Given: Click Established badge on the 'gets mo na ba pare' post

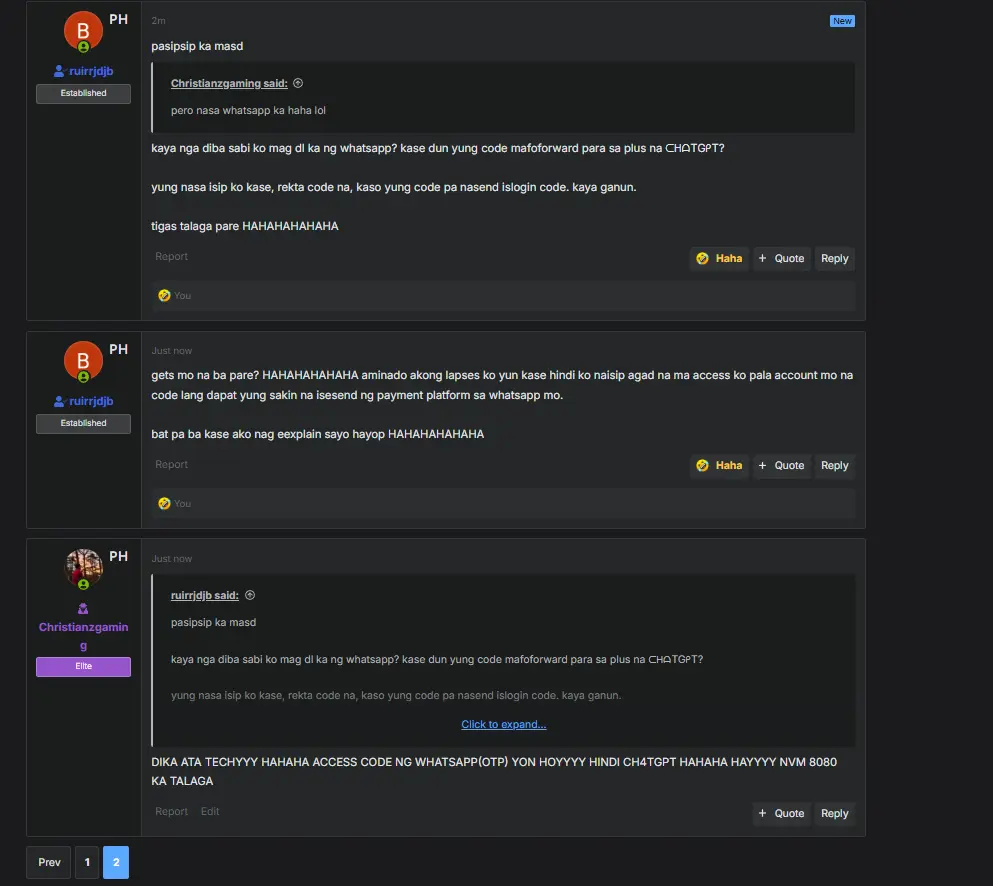Looking at the screenshot, I should [x=83, y=423].
